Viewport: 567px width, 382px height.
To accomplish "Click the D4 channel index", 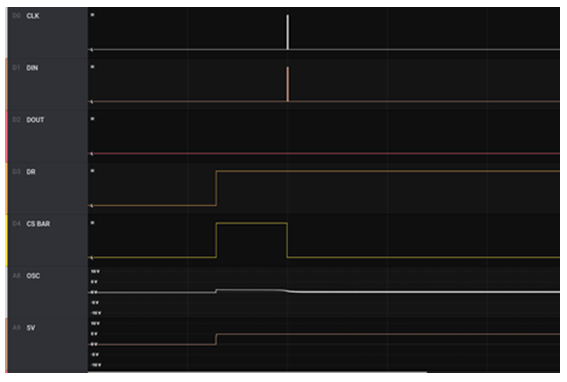I will point(16,224).
